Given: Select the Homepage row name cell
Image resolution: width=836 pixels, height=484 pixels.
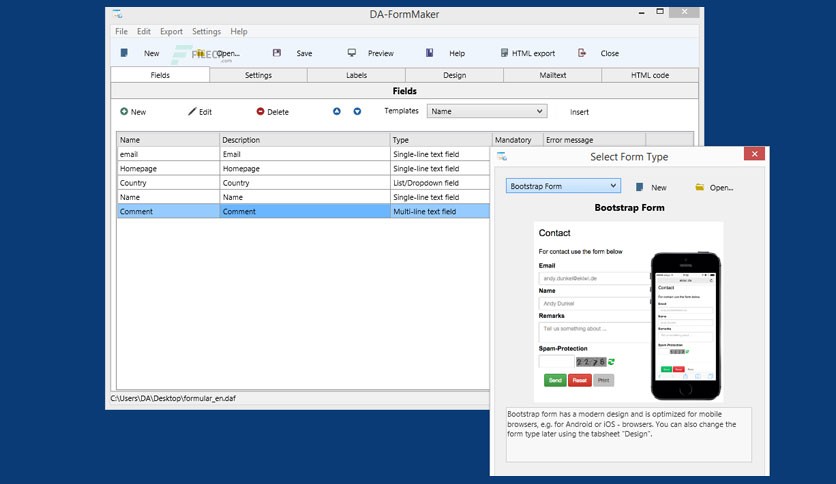Looking at the screenshot, I should coord(168,168).
